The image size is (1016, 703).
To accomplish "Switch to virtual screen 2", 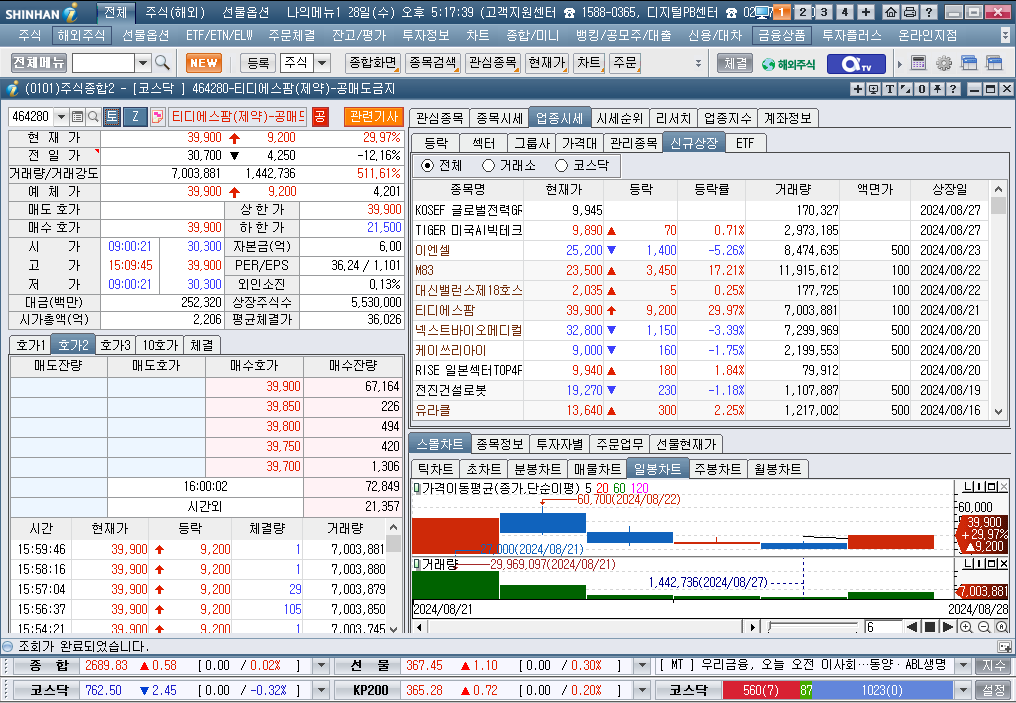I will click(803, 12).
